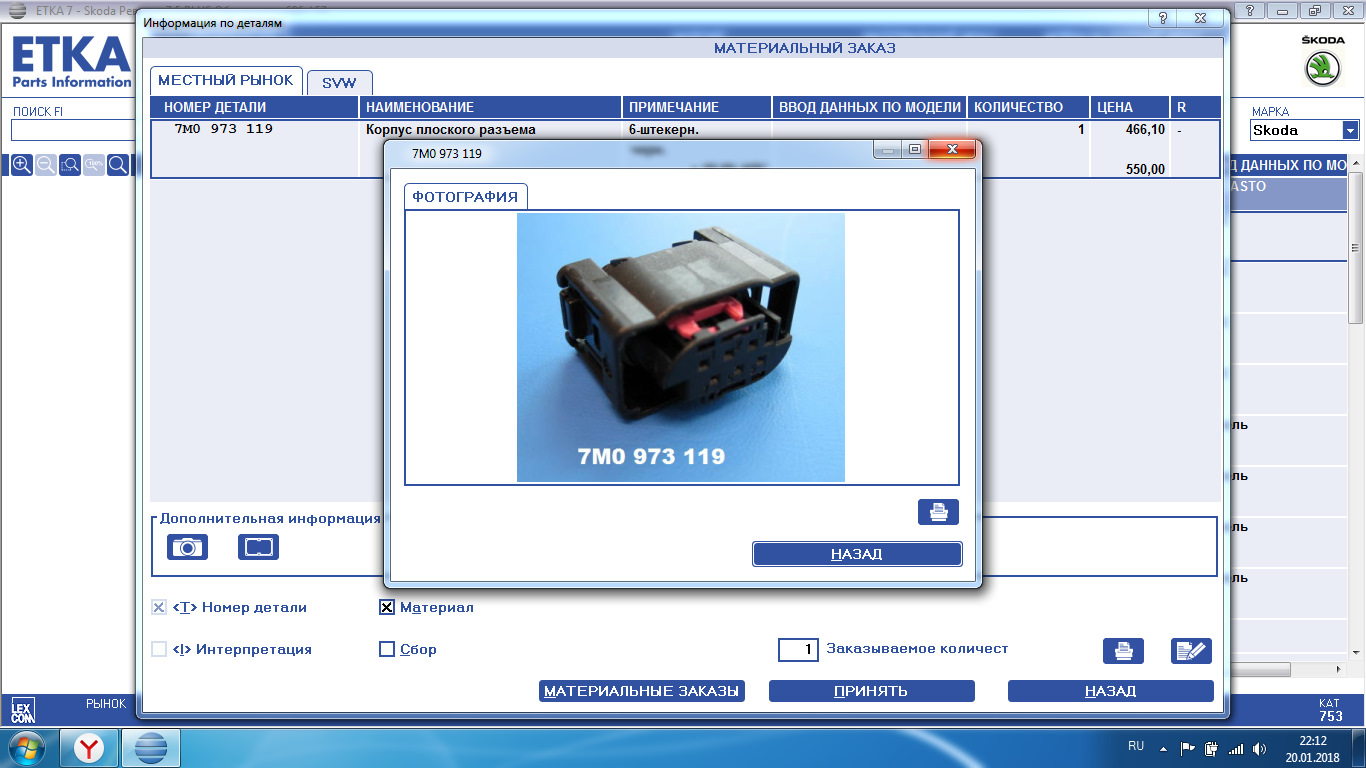Click ВВОД ДАННЫХ ПО МОДЕЛИ column header
This screenshot has width=1366, height=768.
tap(869, 107)
